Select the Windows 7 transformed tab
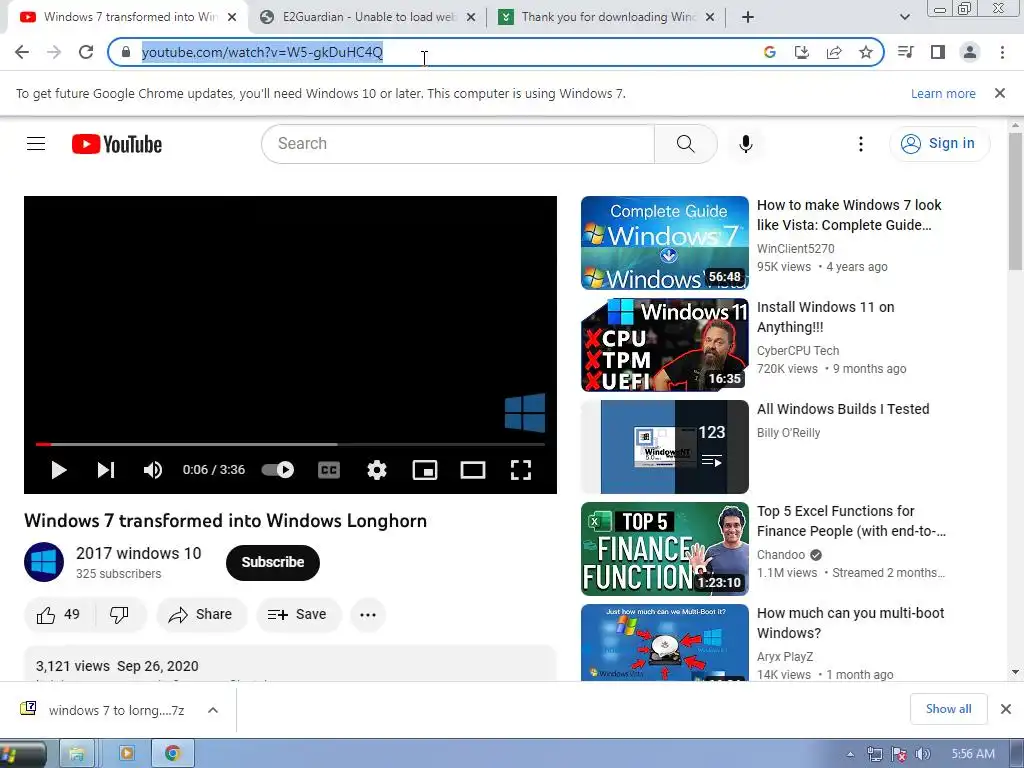1024x768 pixels. coord(129,17)
